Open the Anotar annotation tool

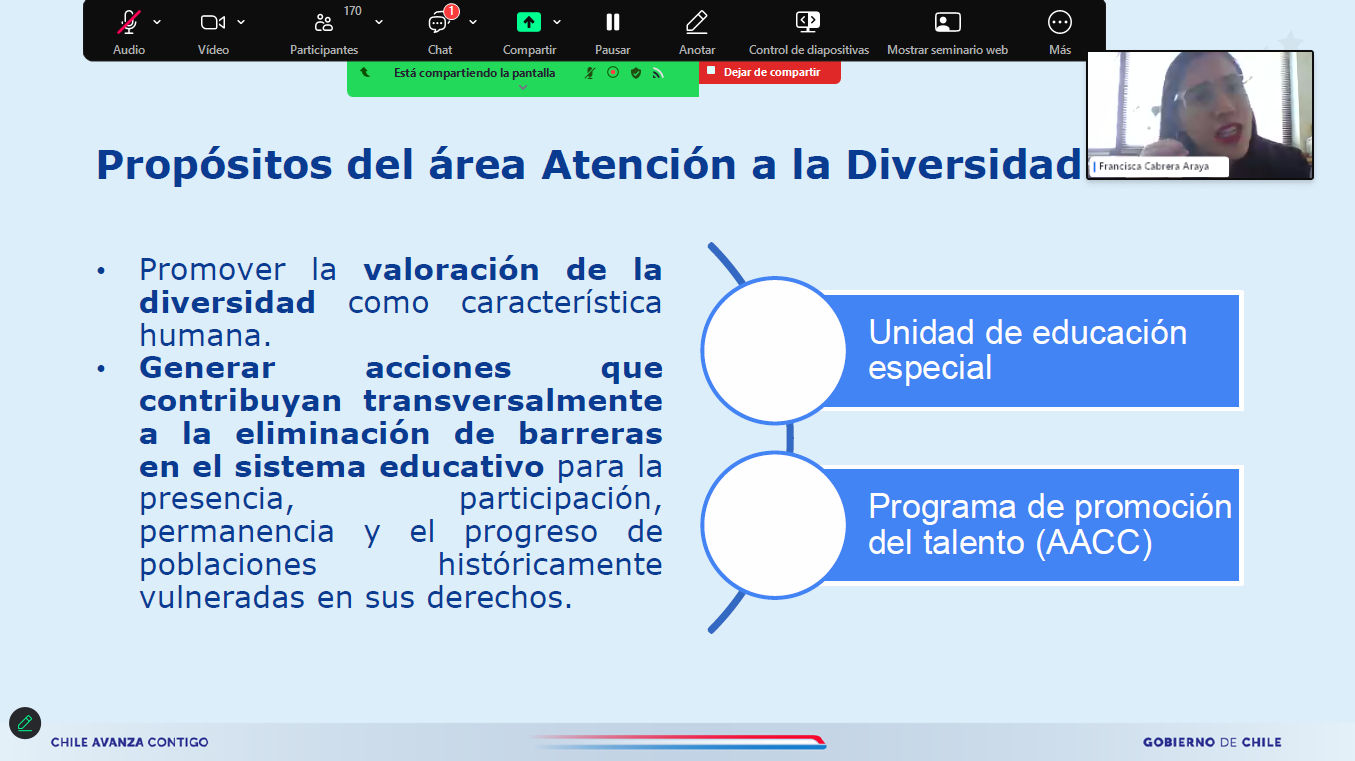[x=696, y=23]
